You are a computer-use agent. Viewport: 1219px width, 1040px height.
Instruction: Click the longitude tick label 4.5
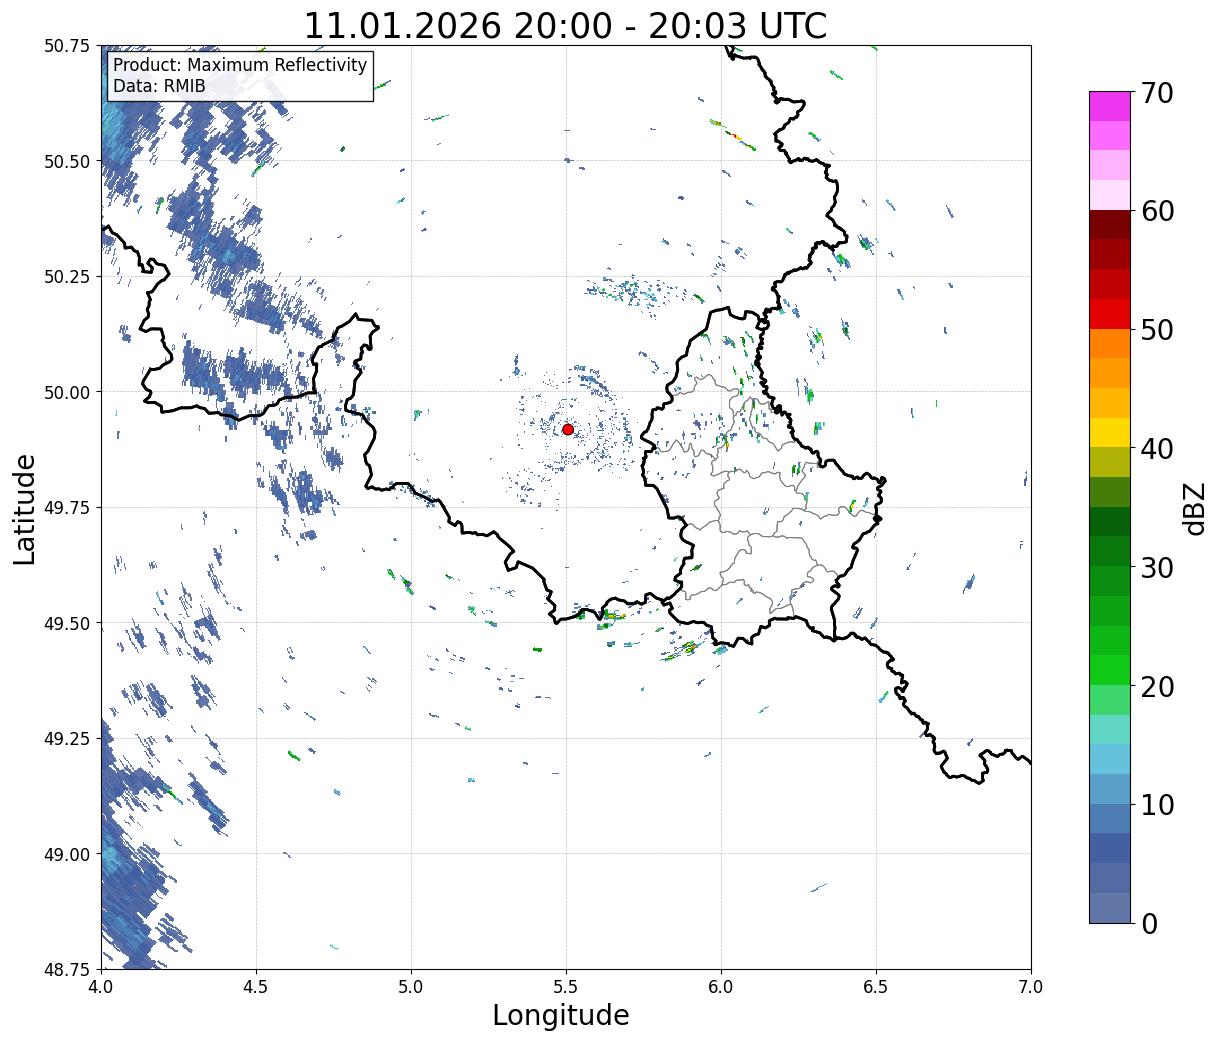tap(256, 986)
